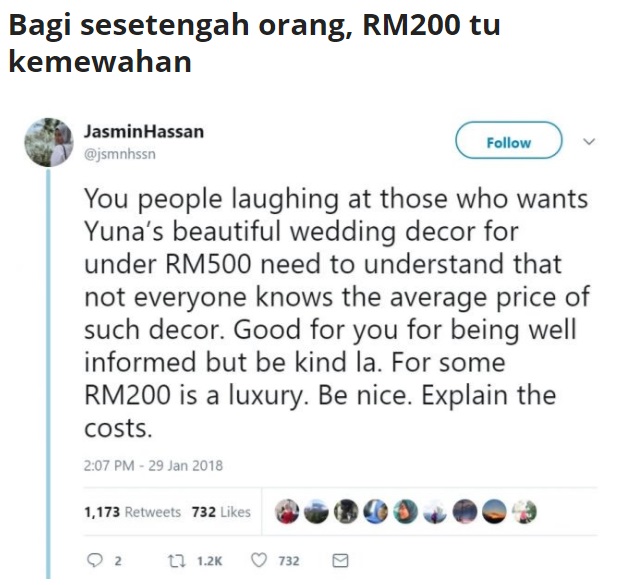The height and width of the screenshot is (585, 639).
Task: Click the reply count number 2
Action: 118,561
